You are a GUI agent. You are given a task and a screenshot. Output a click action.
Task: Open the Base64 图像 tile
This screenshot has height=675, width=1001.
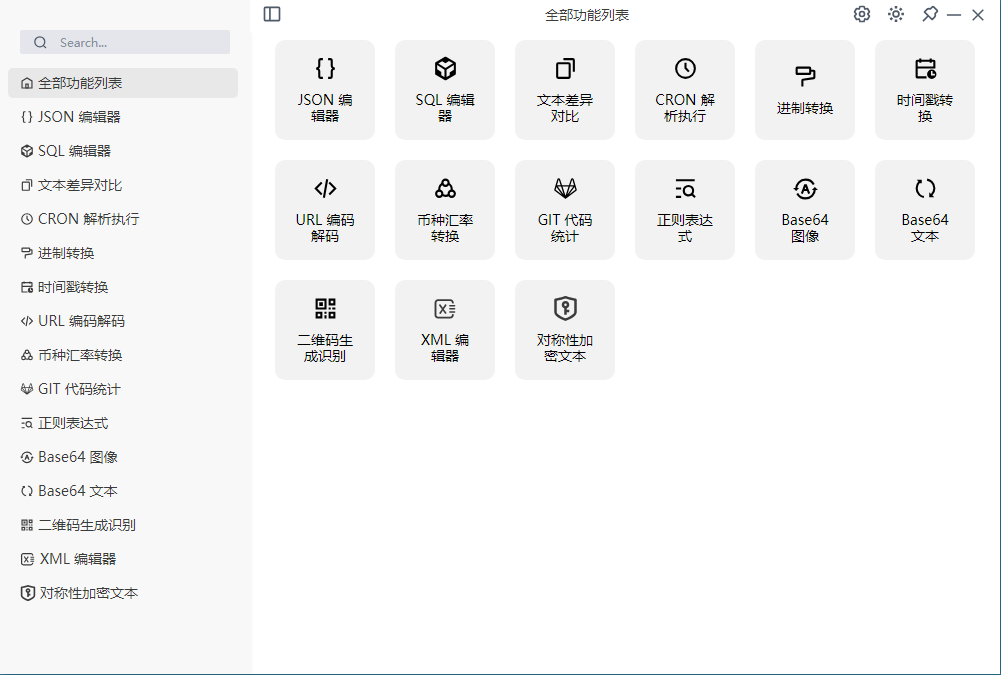(x=805, y=210)
